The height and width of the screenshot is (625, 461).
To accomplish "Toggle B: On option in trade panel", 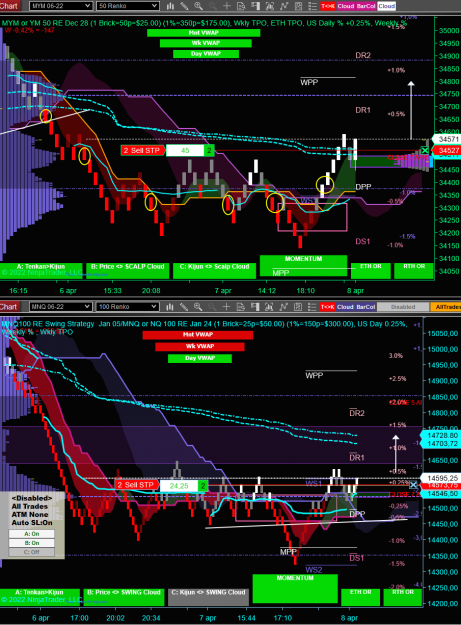I will click(31, 543).
